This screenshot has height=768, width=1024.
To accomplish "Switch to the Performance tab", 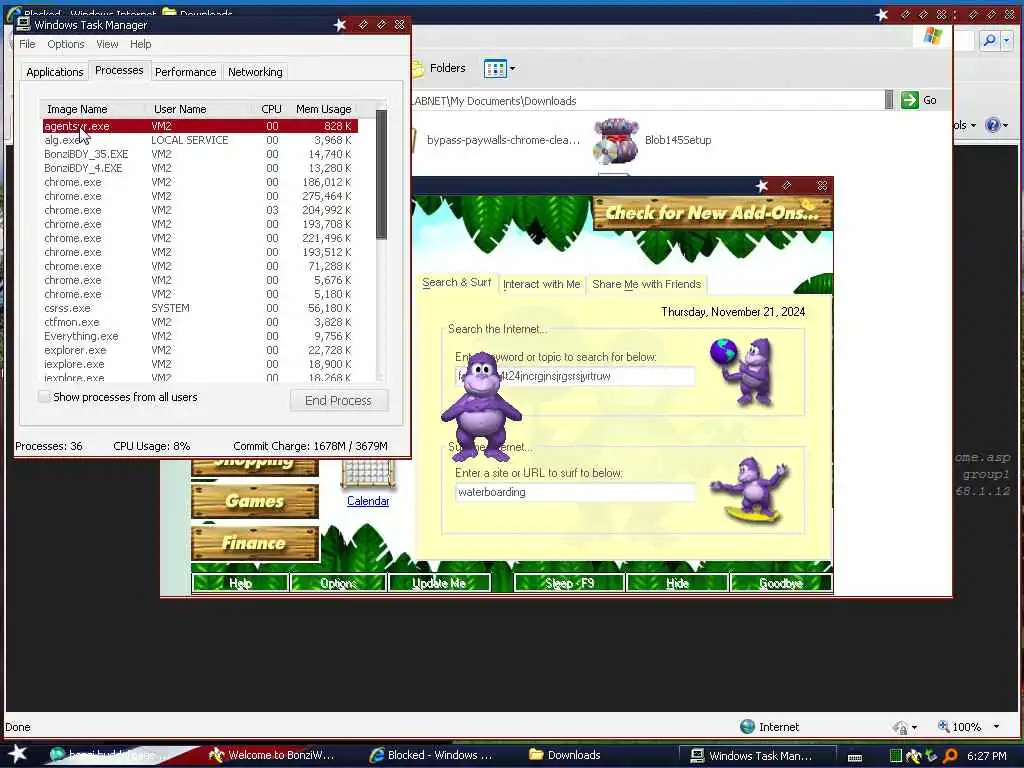I will click(x=185, y=72).
